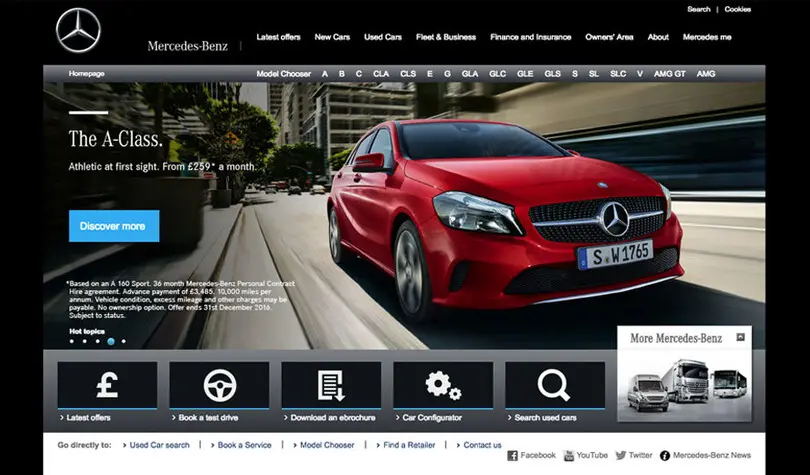
Task: Open Car Configurator gears tile
Action: coord(443,385)
